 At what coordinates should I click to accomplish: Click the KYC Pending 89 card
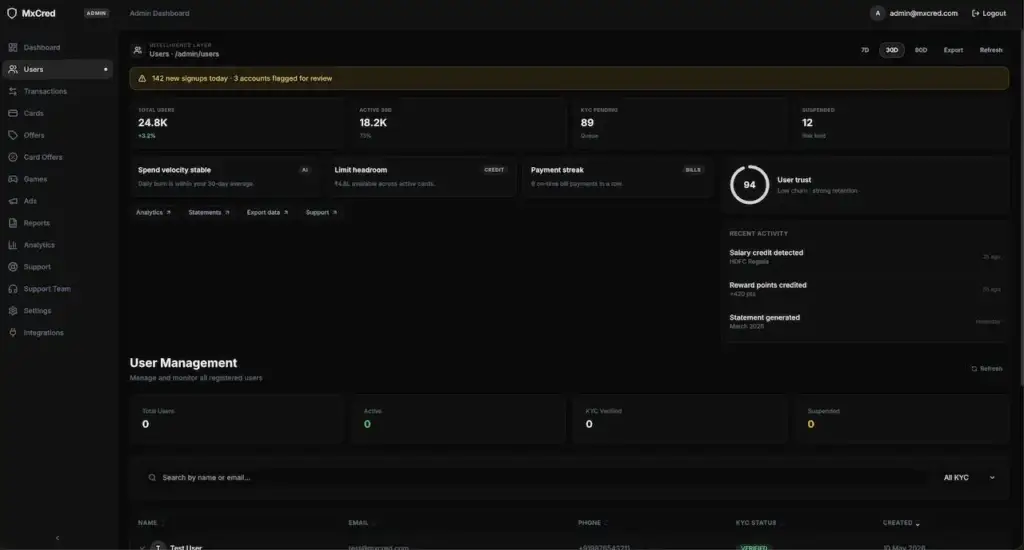(679, 123)
